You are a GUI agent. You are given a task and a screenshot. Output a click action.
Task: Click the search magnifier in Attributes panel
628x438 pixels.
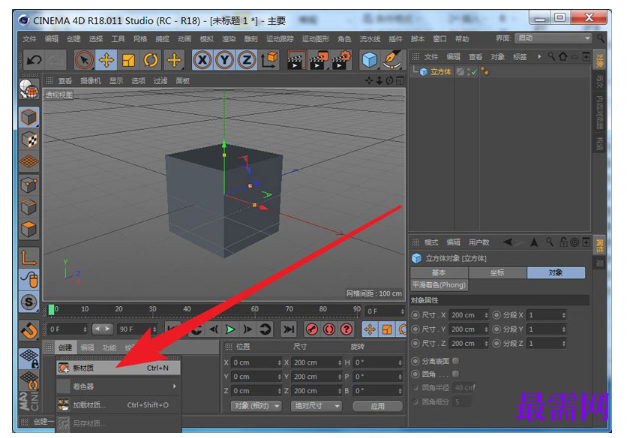click(x=550, y=242)
